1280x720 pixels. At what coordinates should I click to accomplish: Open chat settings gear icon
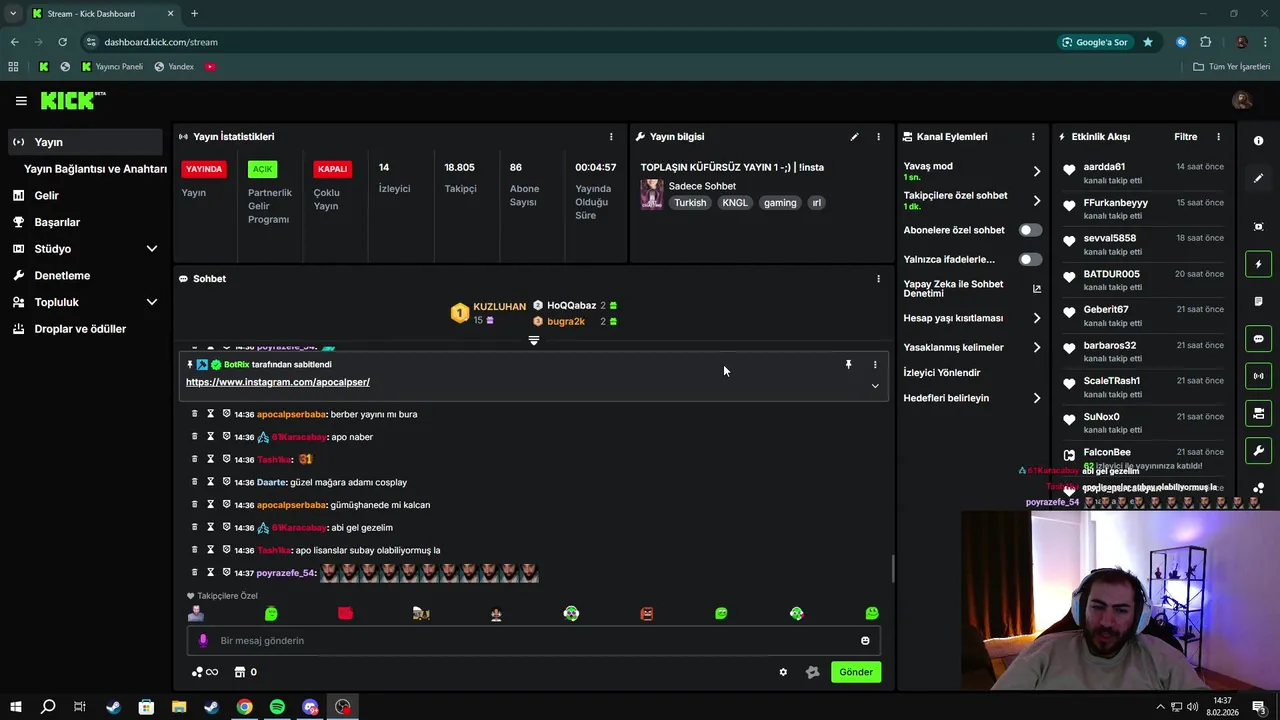(783, 672)
